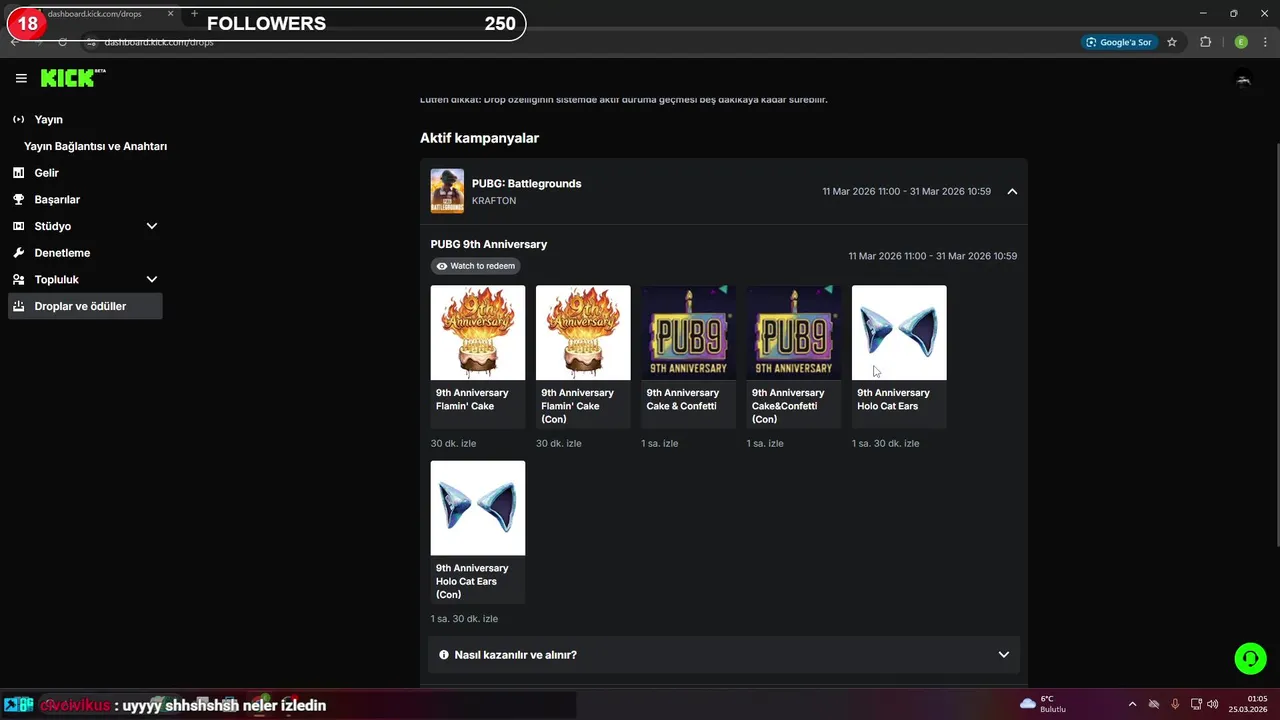Open 9th Anniversary Flamin' Cake image
The height and width of the screenshot is (720, 1280).
478,333
